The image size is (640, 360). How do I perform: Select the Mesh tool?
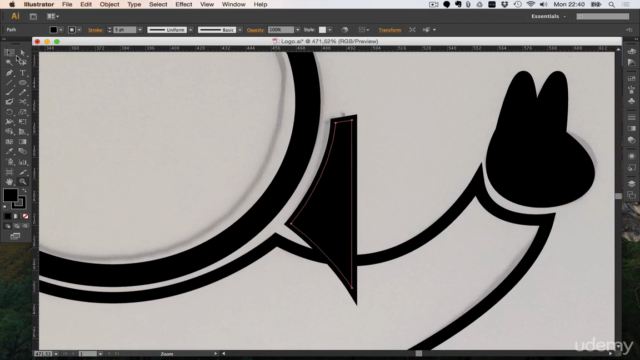9,142
